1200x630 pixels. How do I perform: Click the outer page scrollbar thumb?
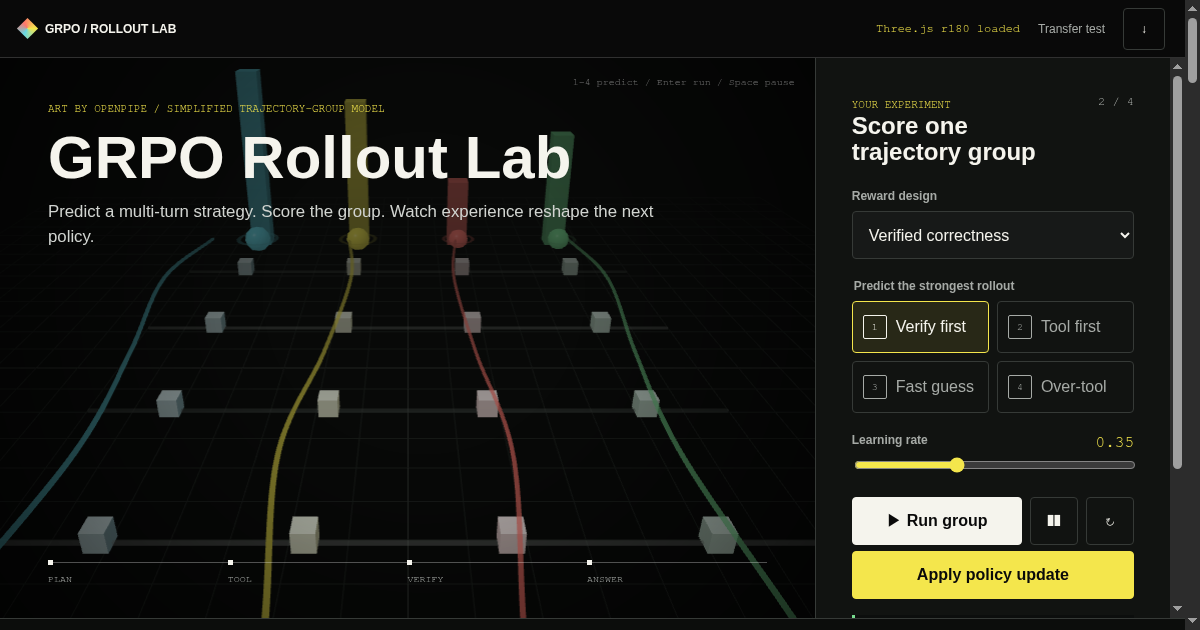[1192, 50]
